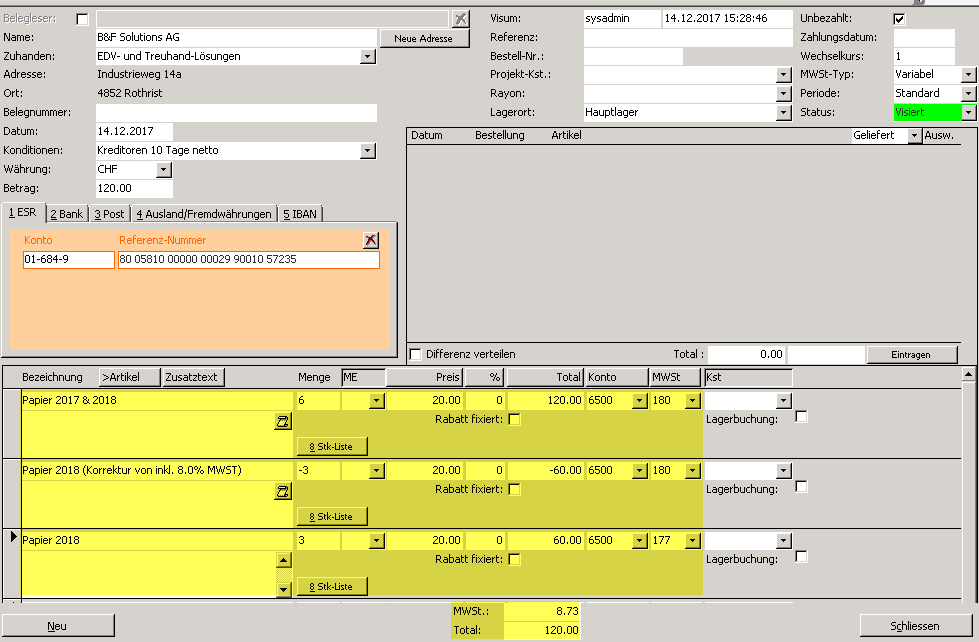The width and height of the screenshot is (979, 642).
Task: Click the row selector arrow for 'Papier 2018'
Action: coord(13,538)
